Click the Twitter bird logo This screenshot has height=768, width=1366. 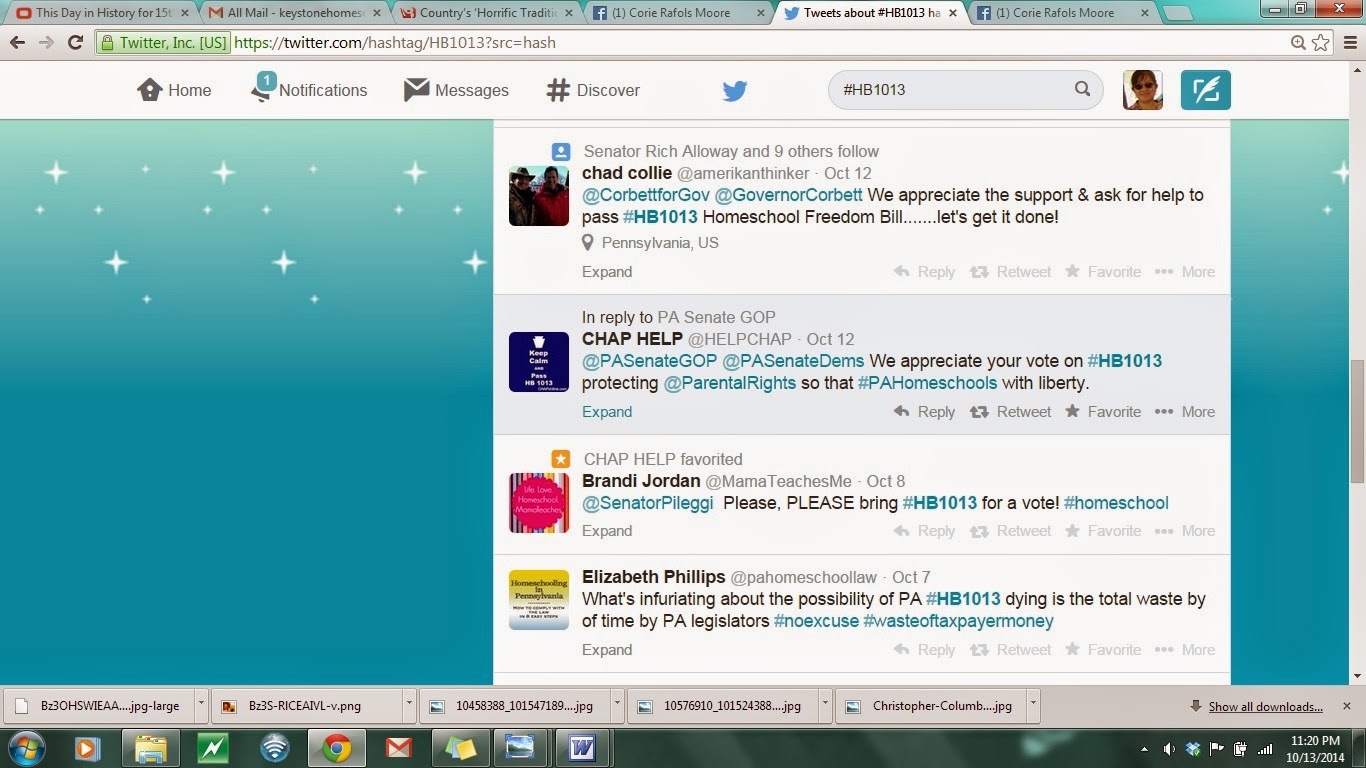tap(735, 91)
